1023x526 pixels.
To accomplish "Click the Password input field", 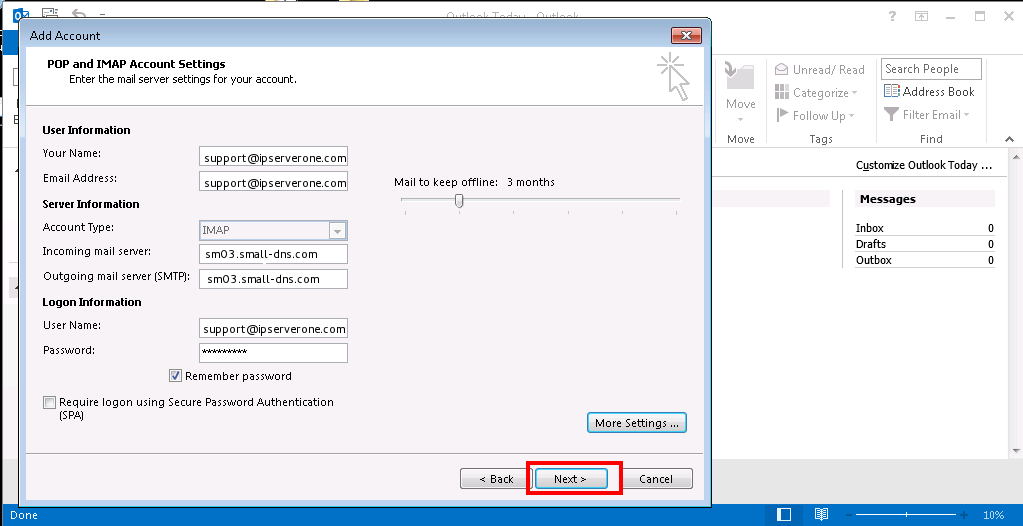I will tap(273, 352).
